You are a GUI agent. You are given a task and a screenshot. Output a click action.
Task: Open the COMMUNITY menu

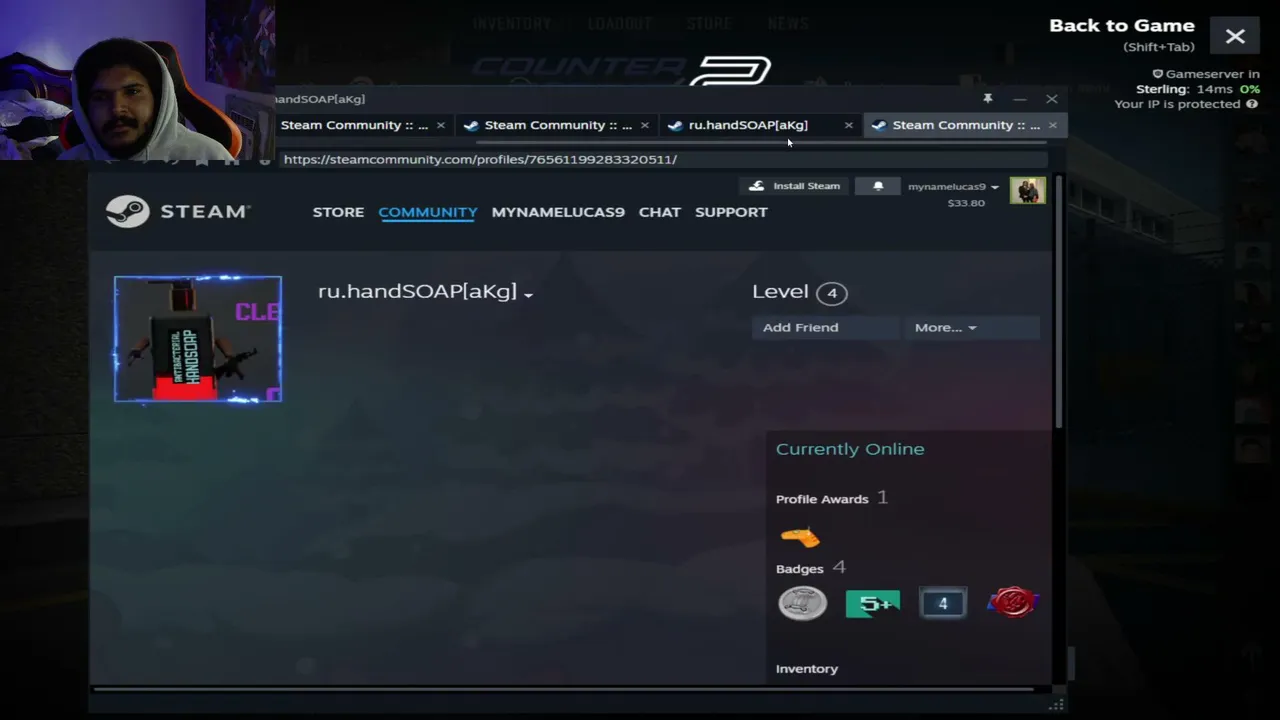(428, 212)
